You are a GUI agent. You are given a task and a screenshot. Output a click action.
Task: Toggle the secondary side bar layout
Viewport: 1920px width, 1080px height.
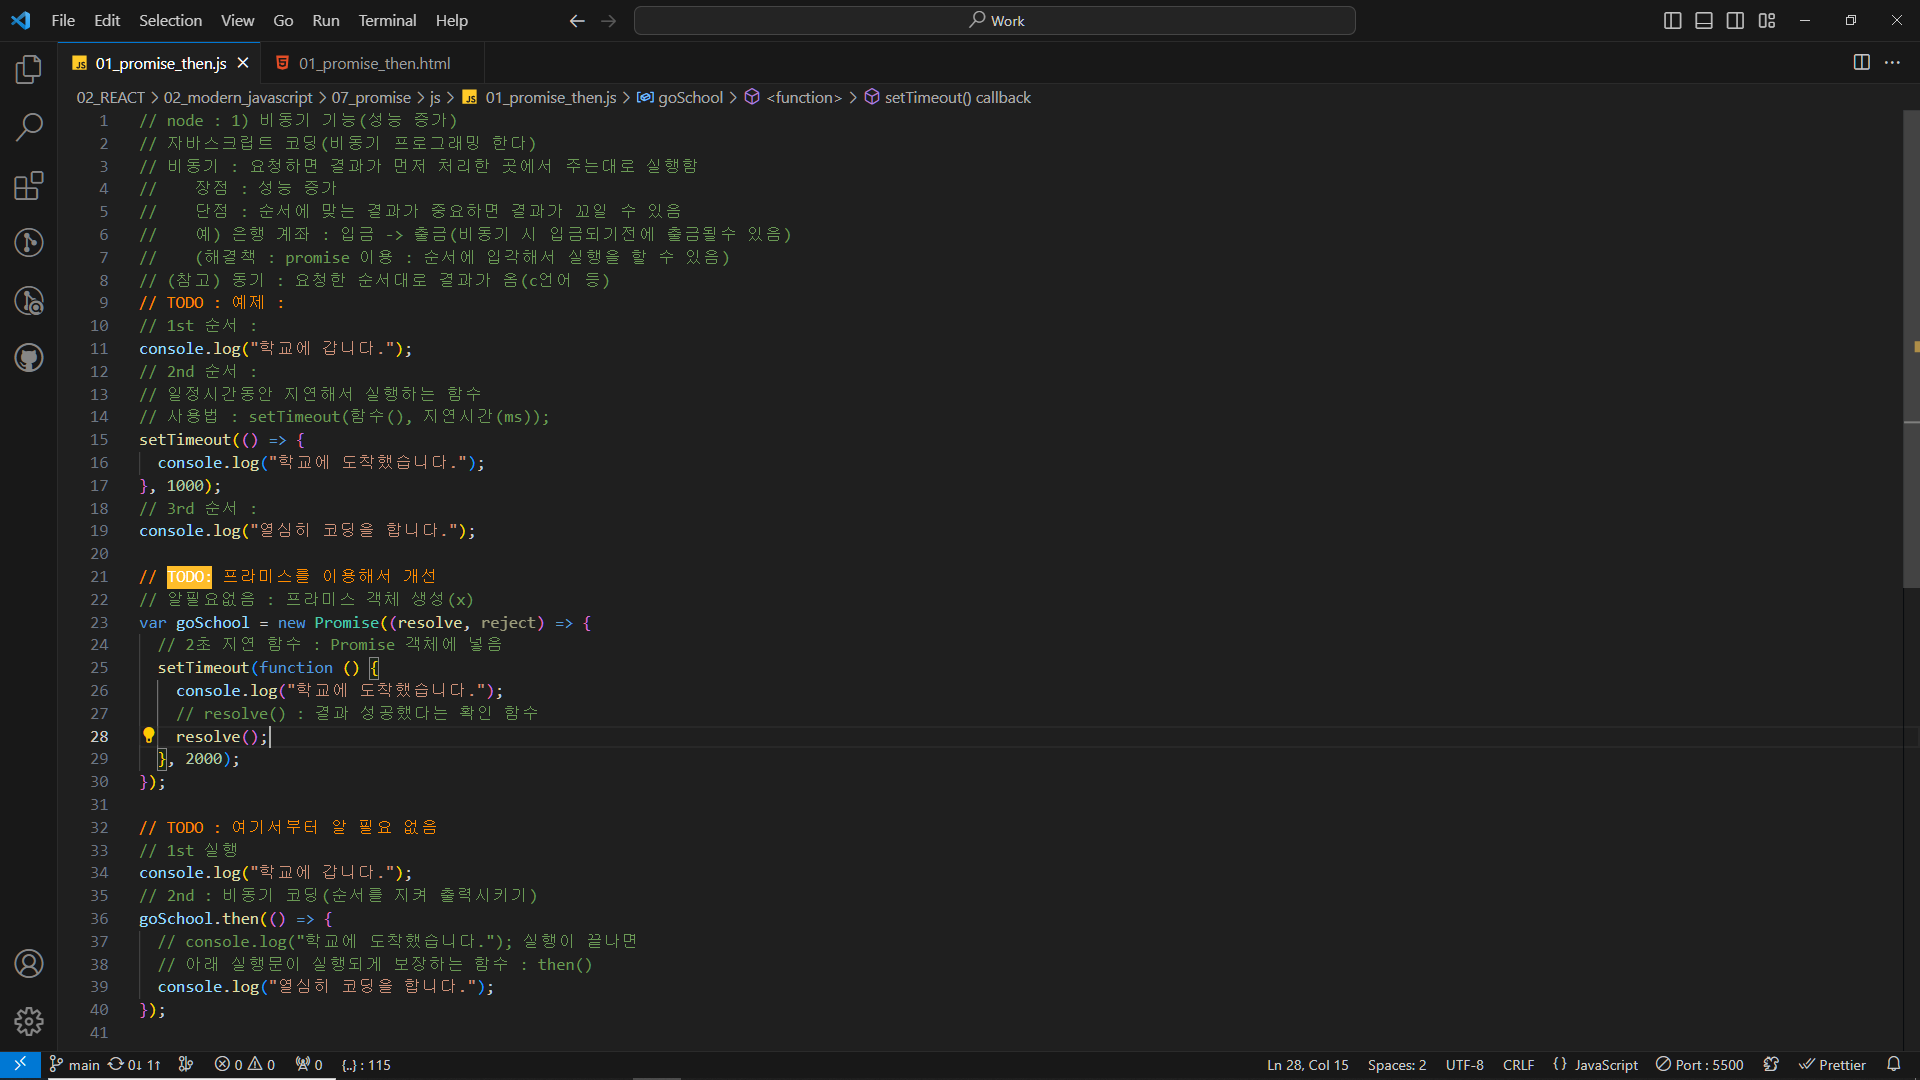pyautogui.click(x=1735, y=20)
